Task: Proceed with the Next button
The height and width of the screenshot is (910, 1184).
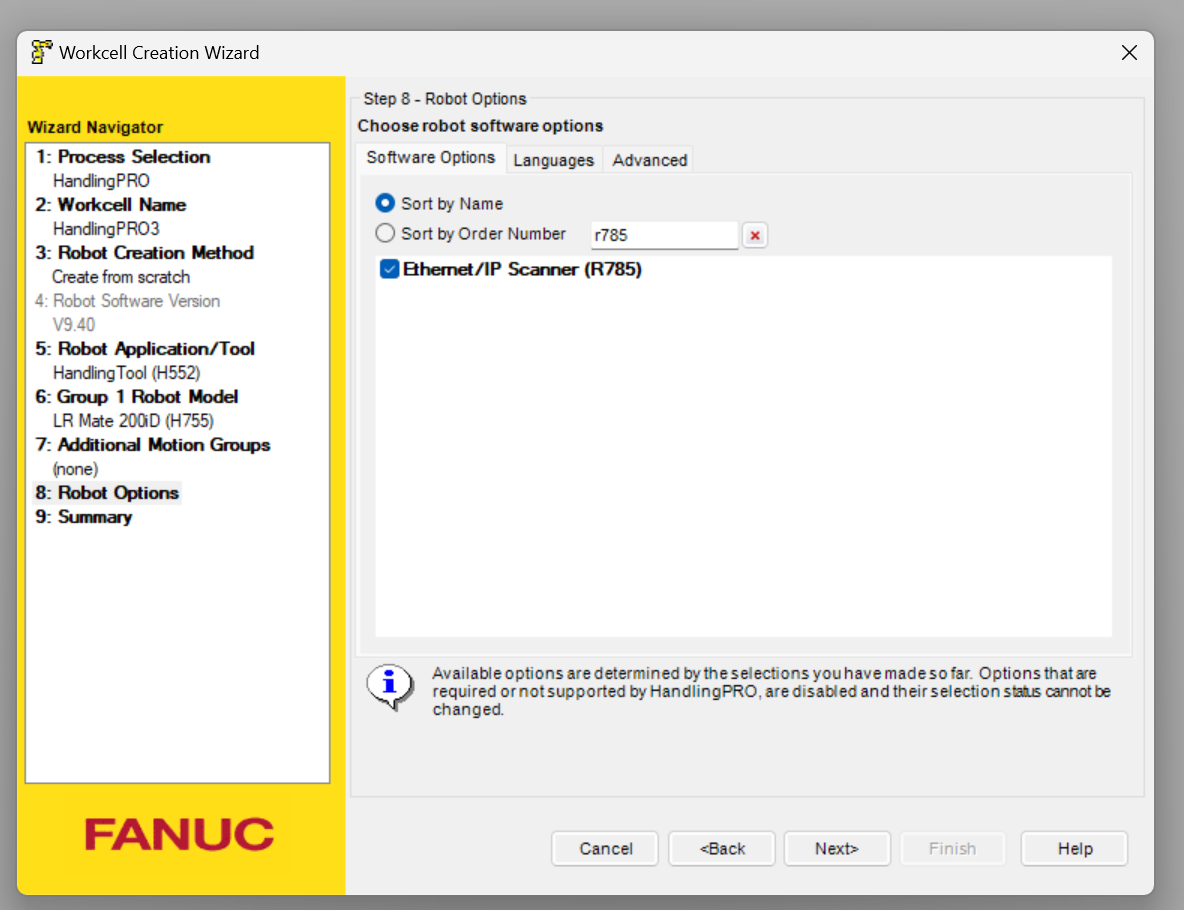Action: click(x=837, y=849)
